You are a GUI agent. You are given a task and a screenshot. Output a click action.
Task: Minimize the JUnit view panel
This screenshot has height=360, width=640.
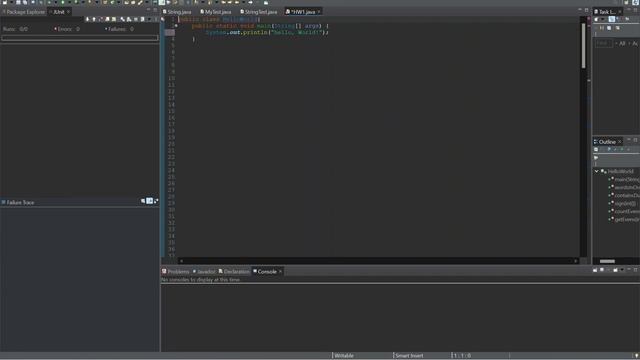pyautogui.click(x=148, y=10)
